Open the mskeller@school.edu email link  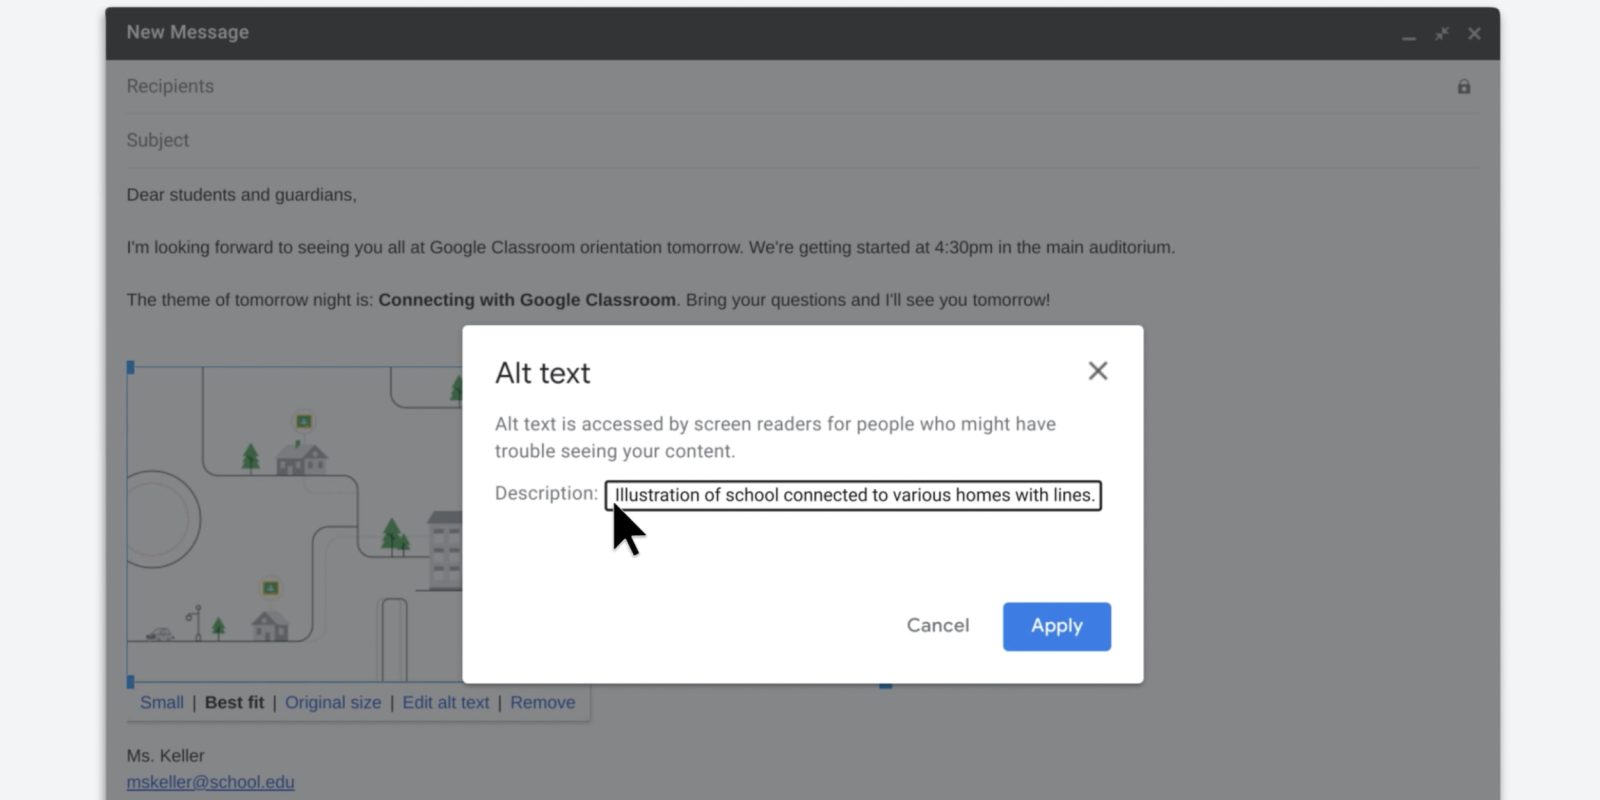coord(210,782)
